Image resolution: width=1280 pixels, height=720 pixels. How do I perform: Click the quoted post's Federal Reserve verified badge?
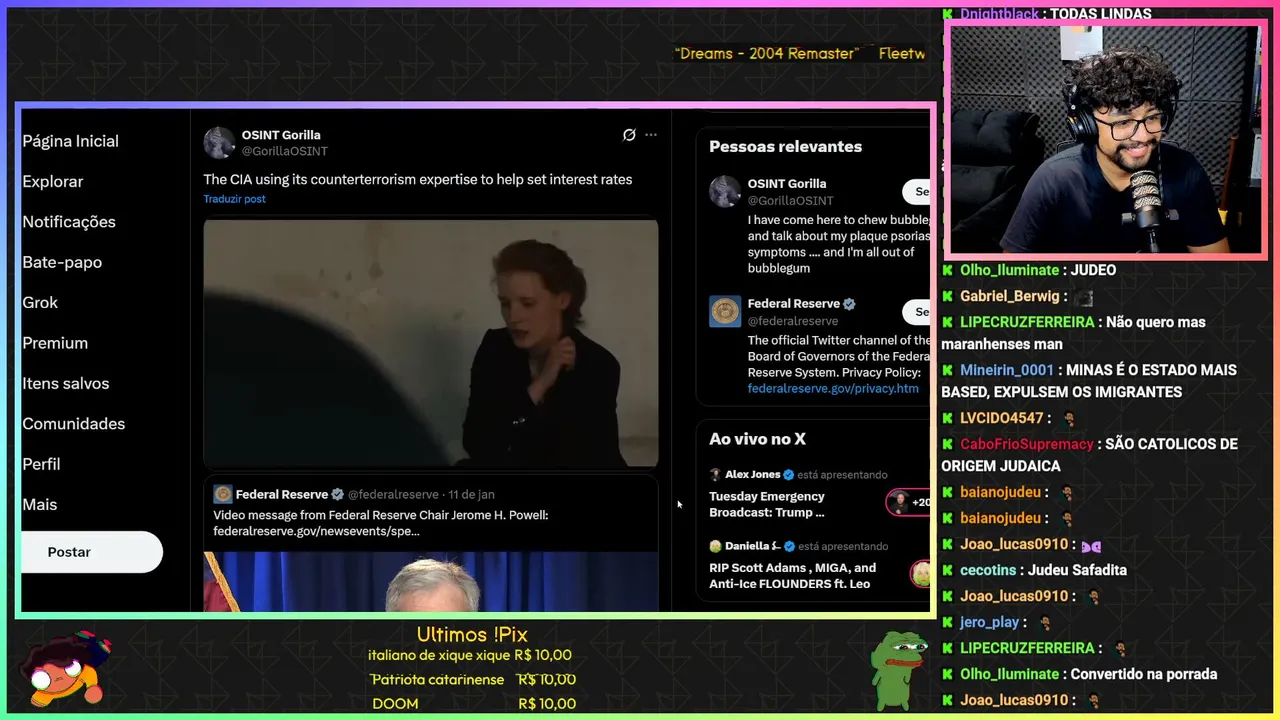(338, 494)
